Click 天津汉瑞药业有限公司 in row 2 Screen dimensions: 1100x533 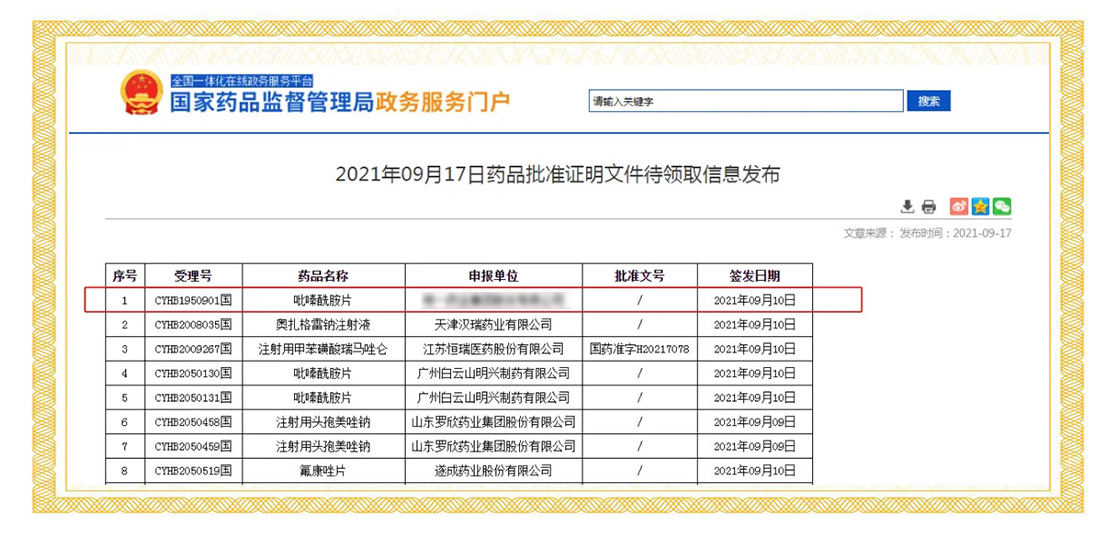coord(494,325)
